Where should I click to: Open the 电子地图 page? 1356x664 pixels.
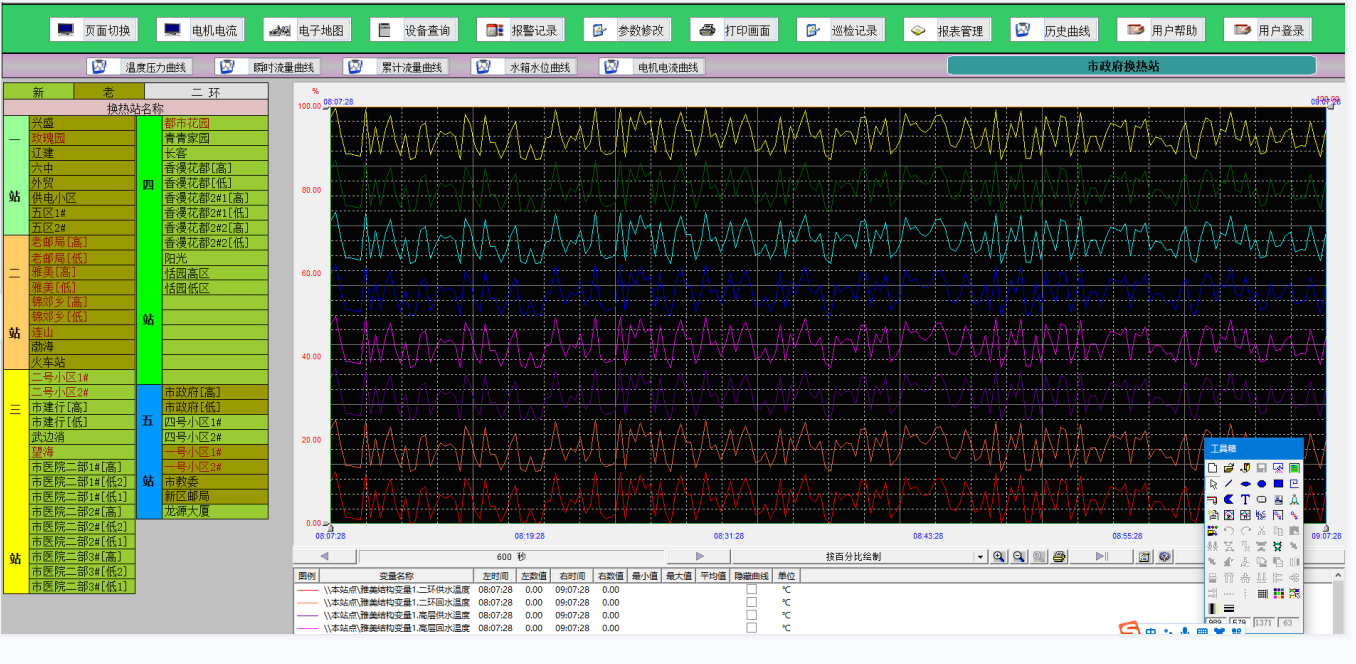coord(305,30)
